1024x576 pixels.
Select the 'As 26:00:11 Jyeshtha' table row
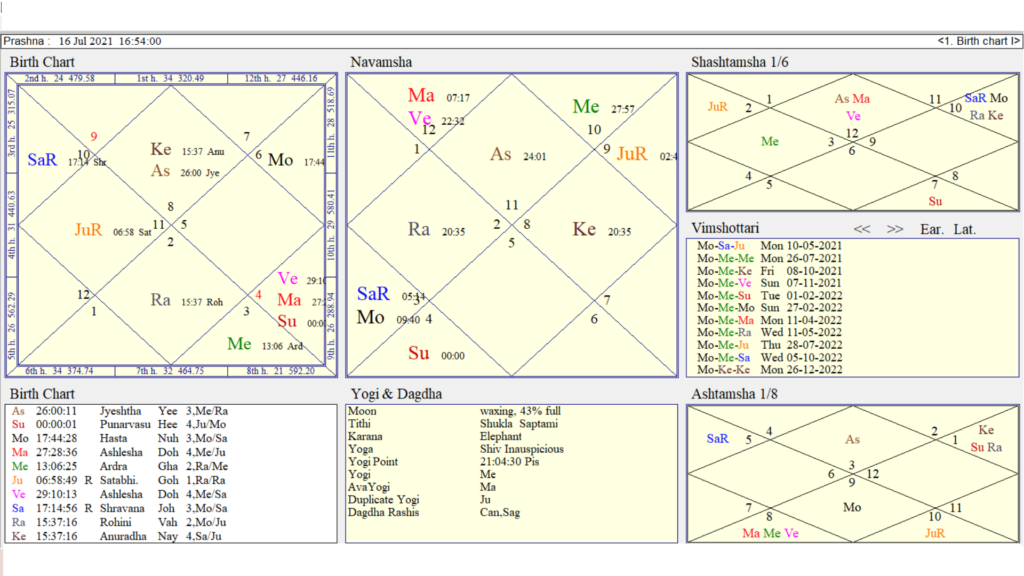[120, 411]
